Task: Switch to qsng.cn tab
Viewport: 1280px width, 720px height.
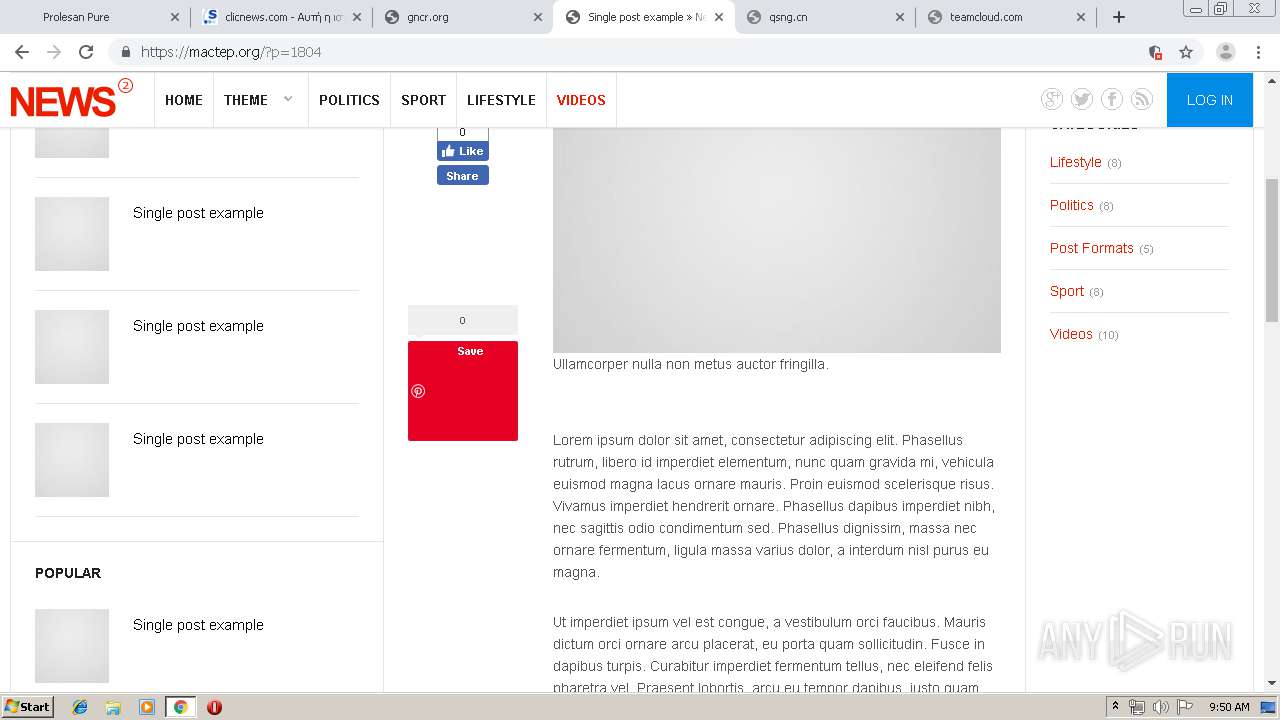Action: 823,17
